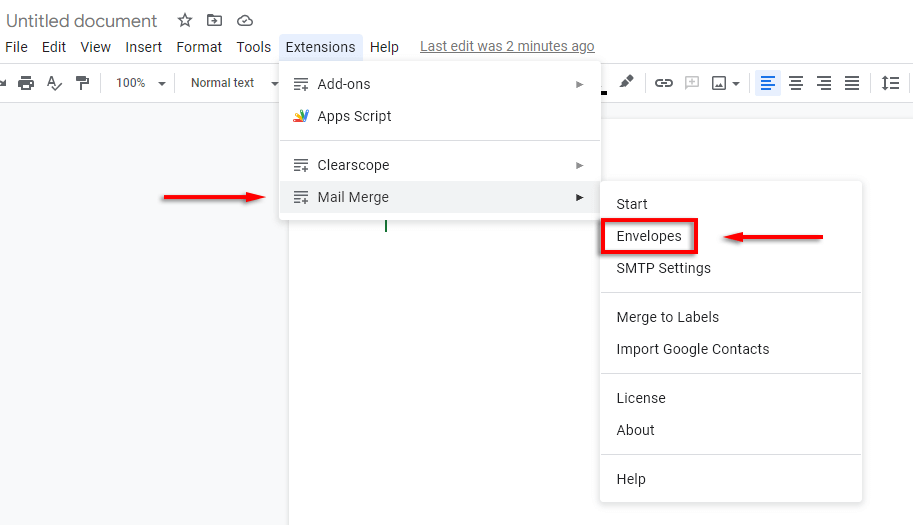Click the move to folder icon

point(214,21)
